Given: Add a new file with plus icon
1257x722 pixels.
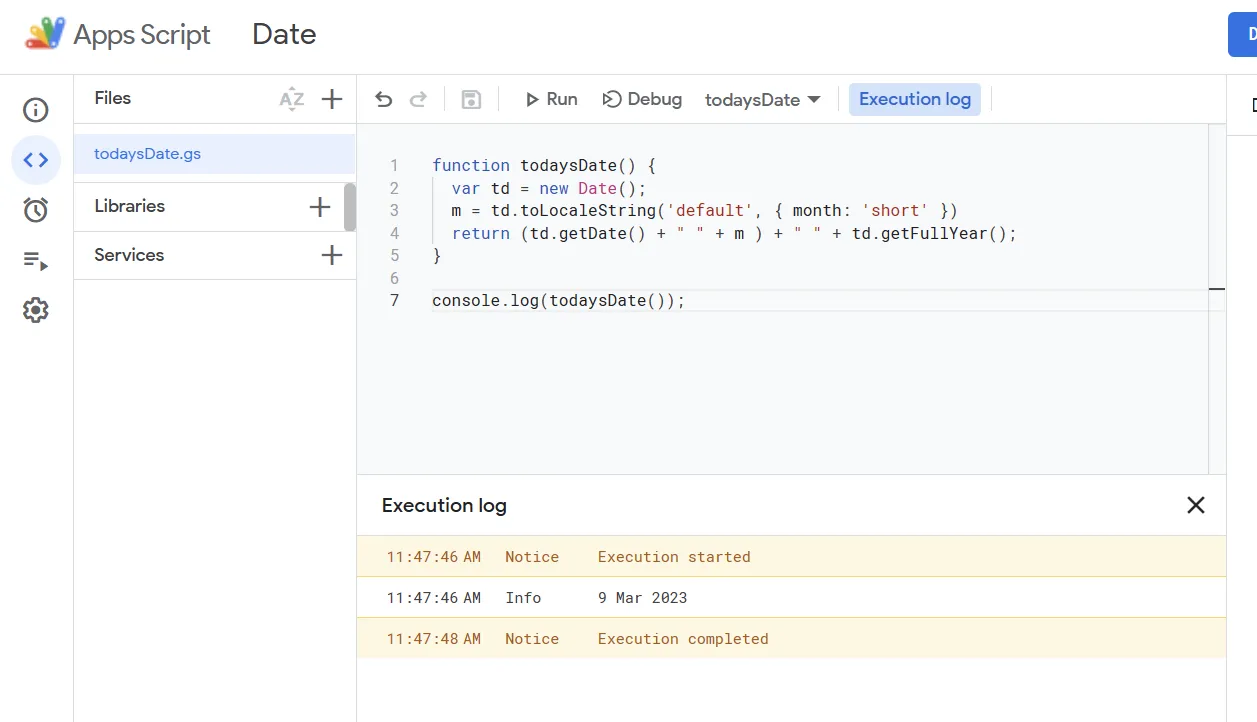Looking at the screenshot, I should coord(332,99).
